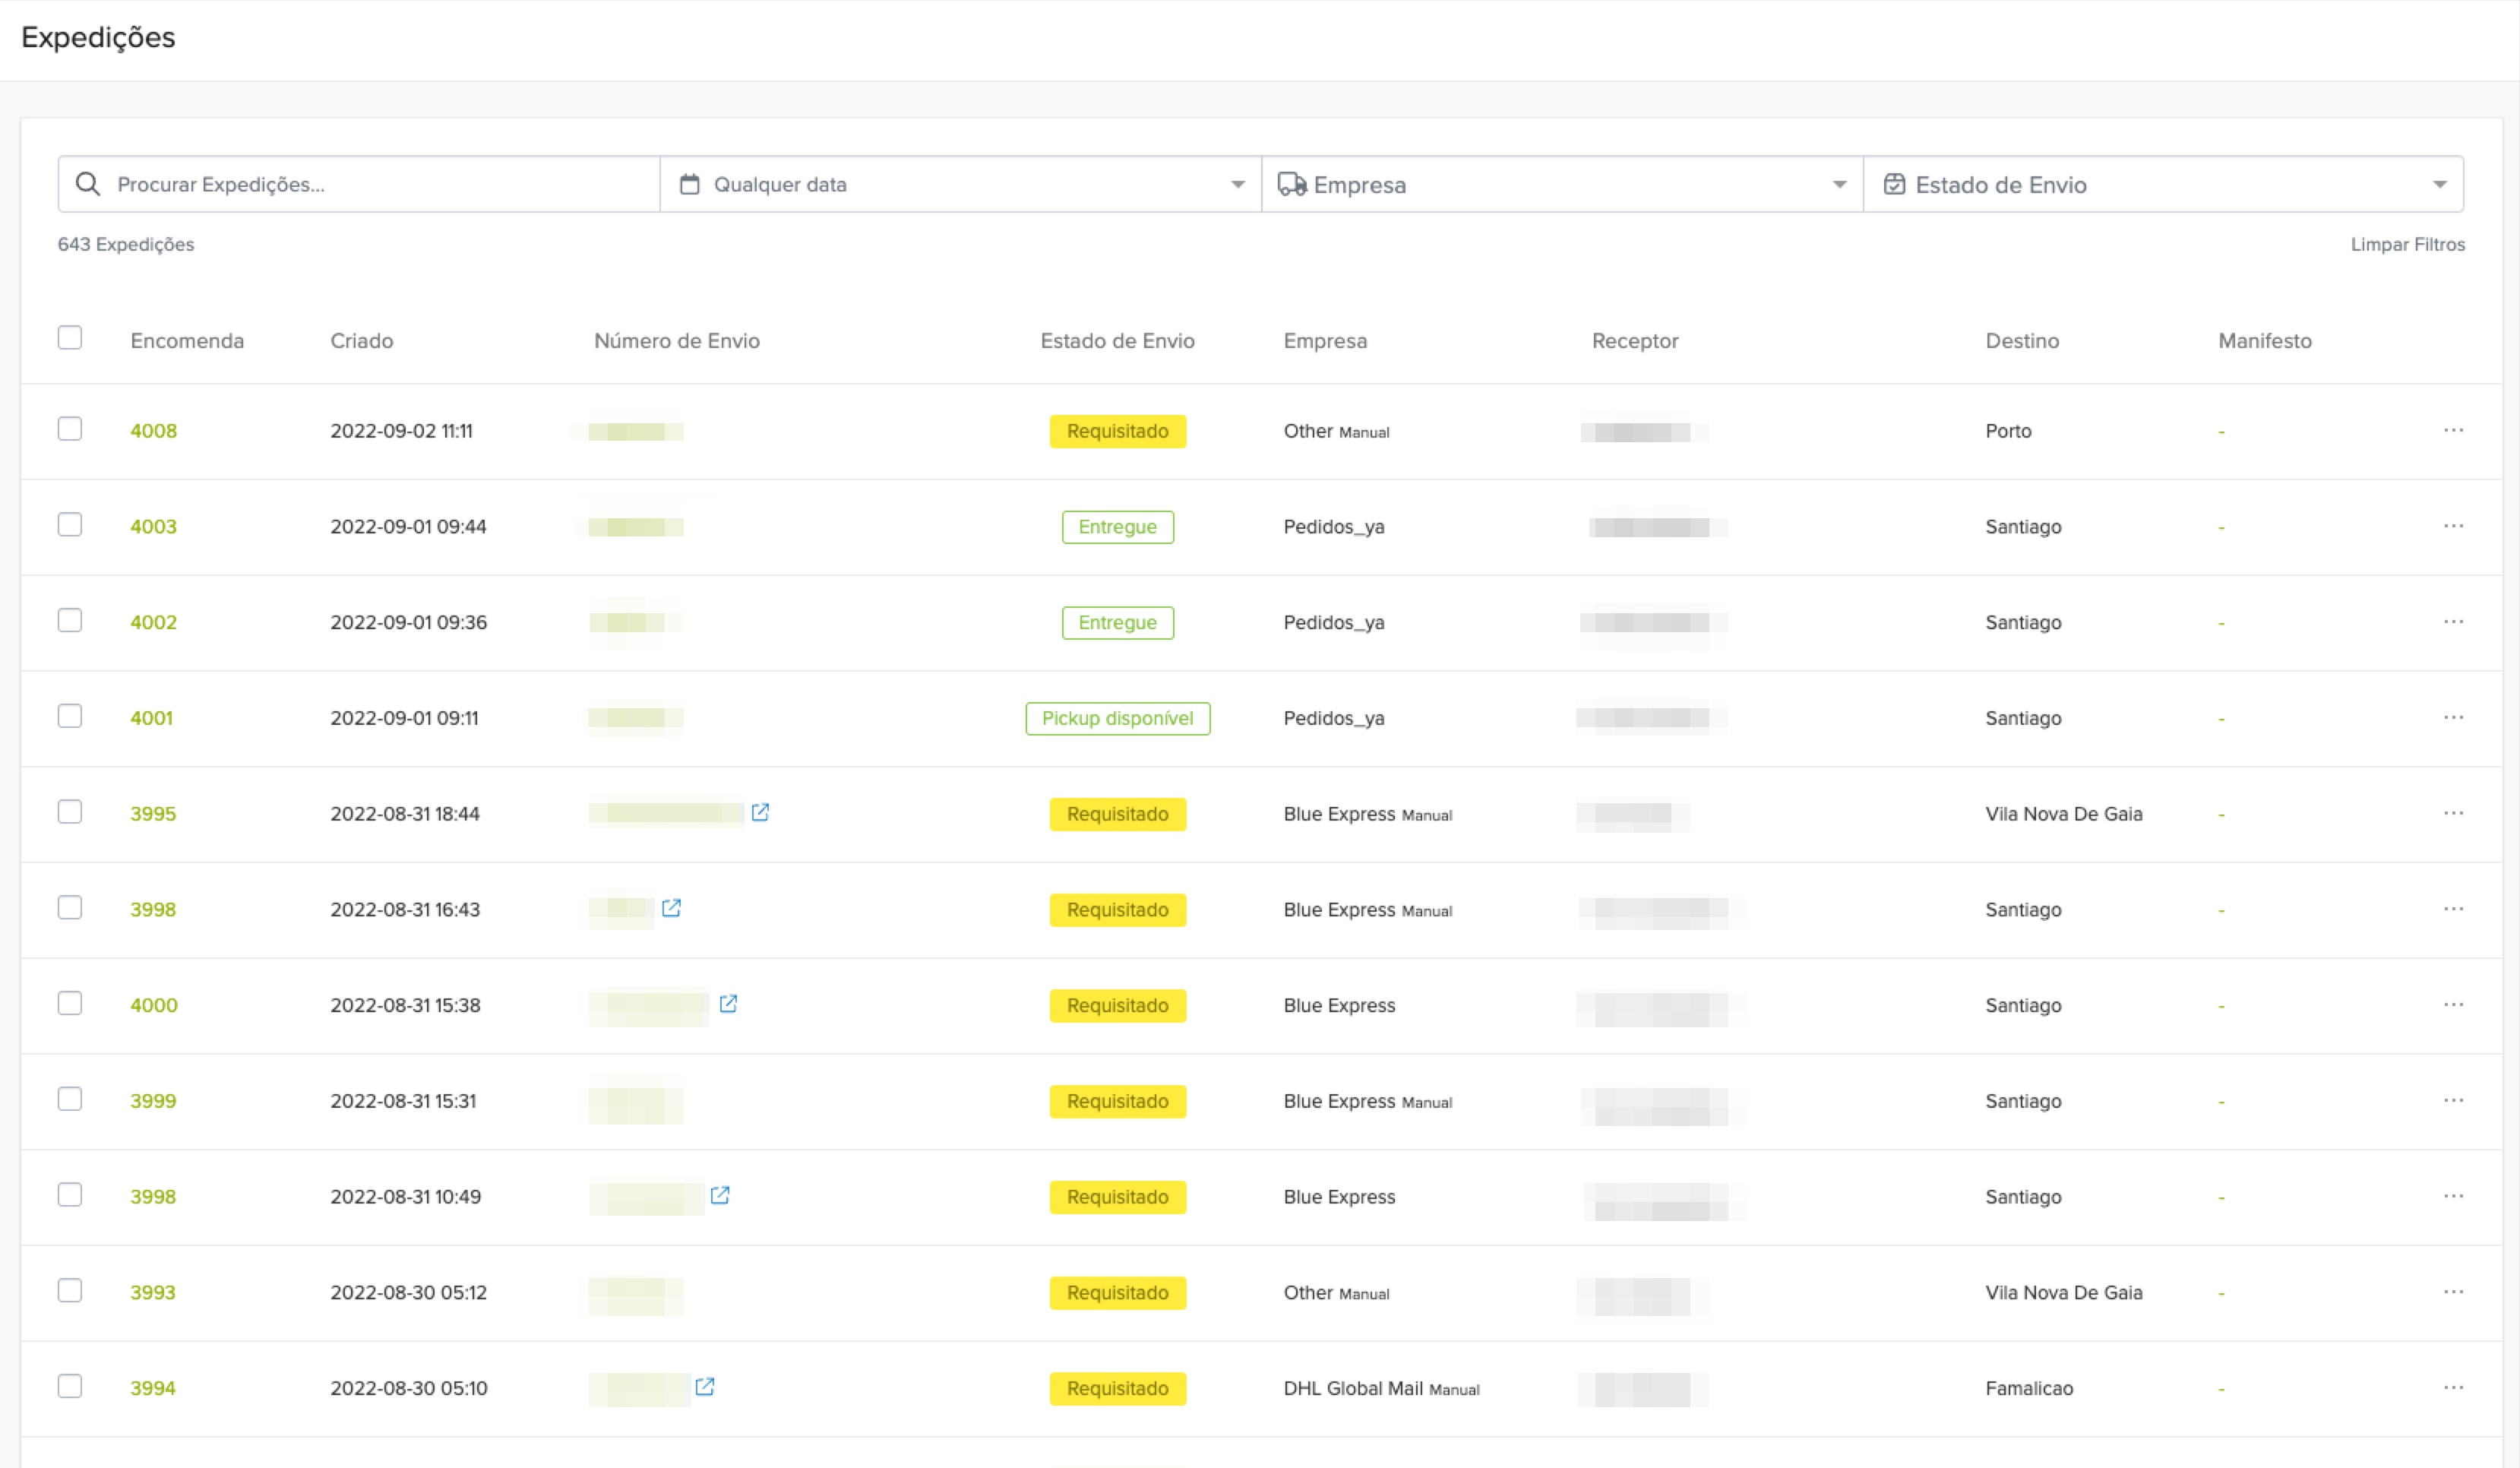This screenshot has width=2520, height=1468.
Task: Open three-dot menu for order 4001
Action: (2453, 718)
